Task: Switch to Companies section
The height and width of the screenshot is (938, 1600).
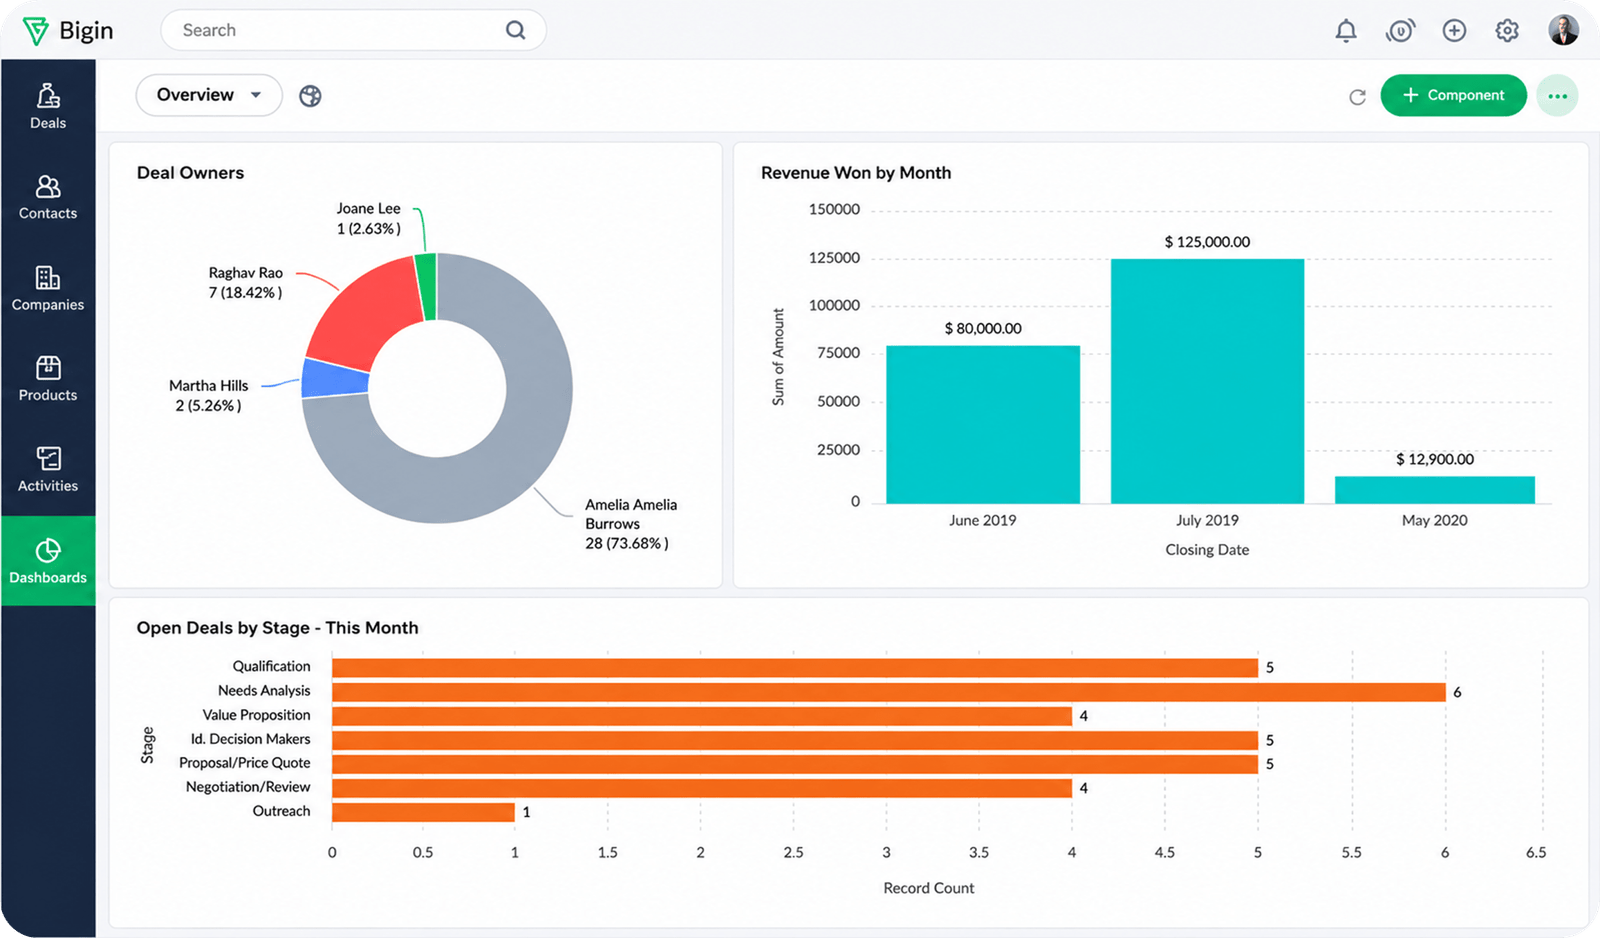Action: tap(48, 289)
